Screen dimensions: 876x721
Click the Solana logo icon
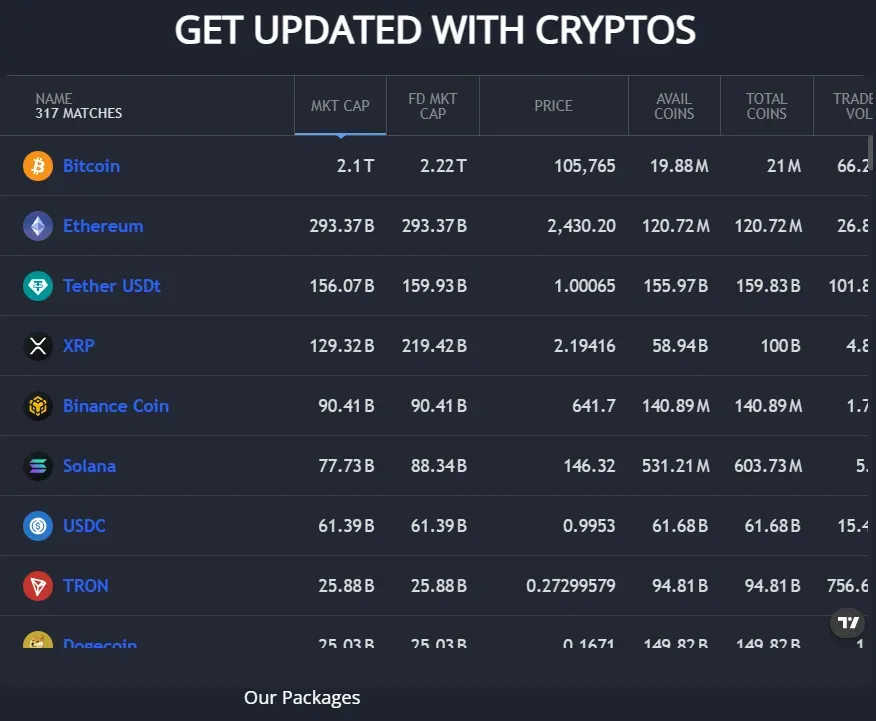click(x=38, y=466)
